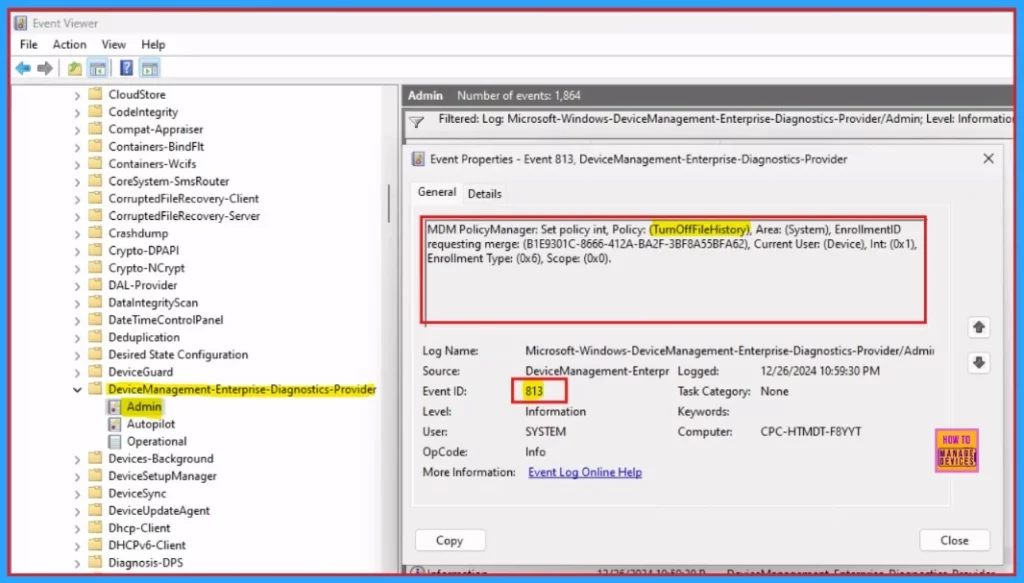The height and width of the screenshot is (583, 1024).
Task: Click the Deduplication folder icon
Action: (95, 337)
